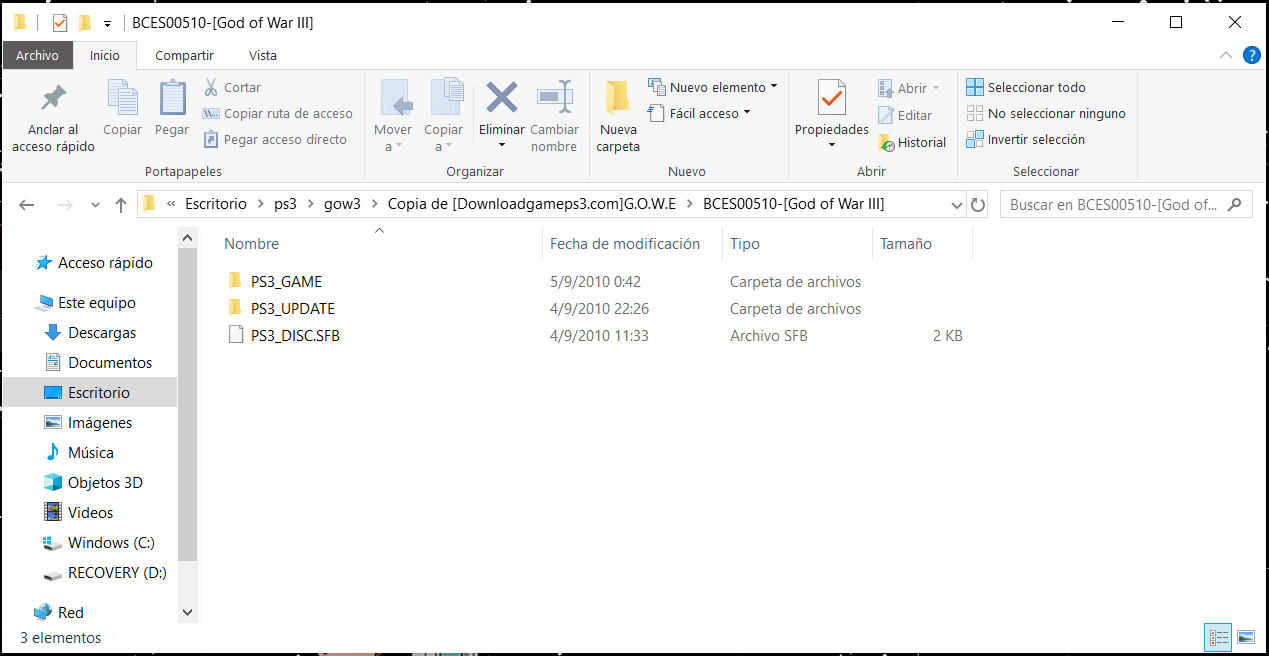This screenshot has height=656, width=1269.
Task: Switch to the Vista tab
Action: (263, 55)
